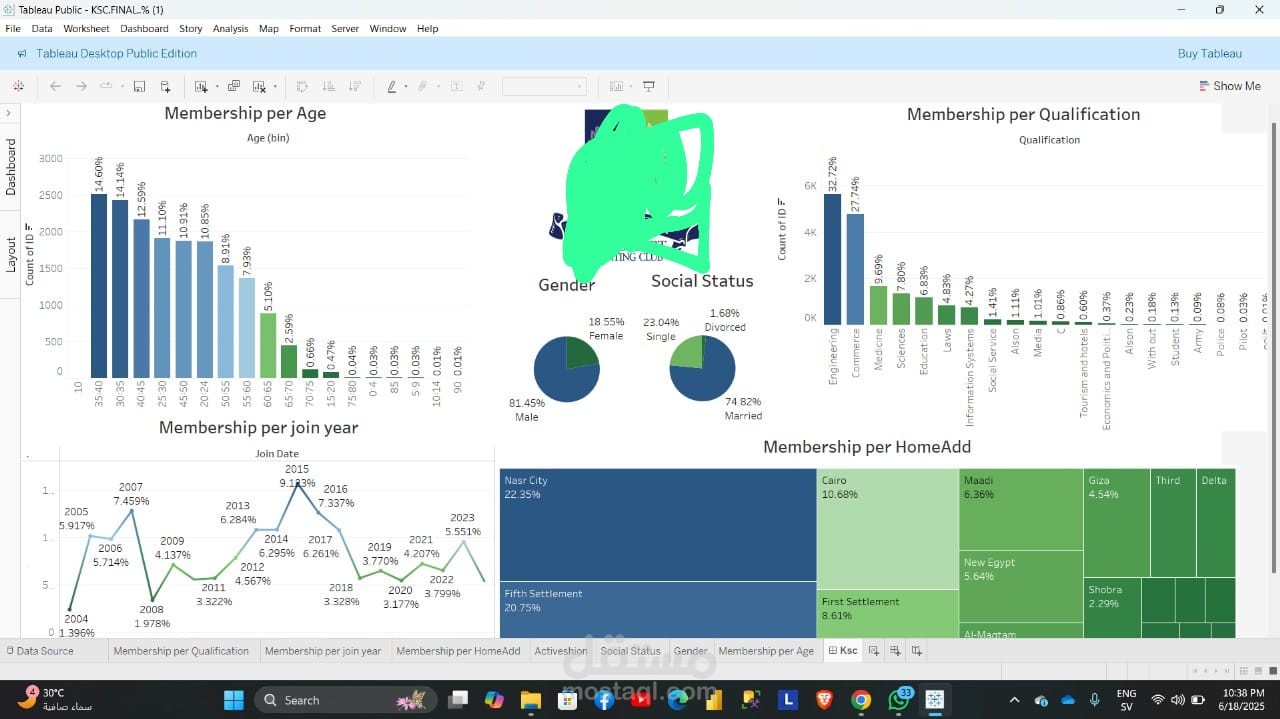Viewport: 1280px width, 719px height.
Task: Click the Sort ascending icon
Action: pyautogui.click(x=328, y=86)
